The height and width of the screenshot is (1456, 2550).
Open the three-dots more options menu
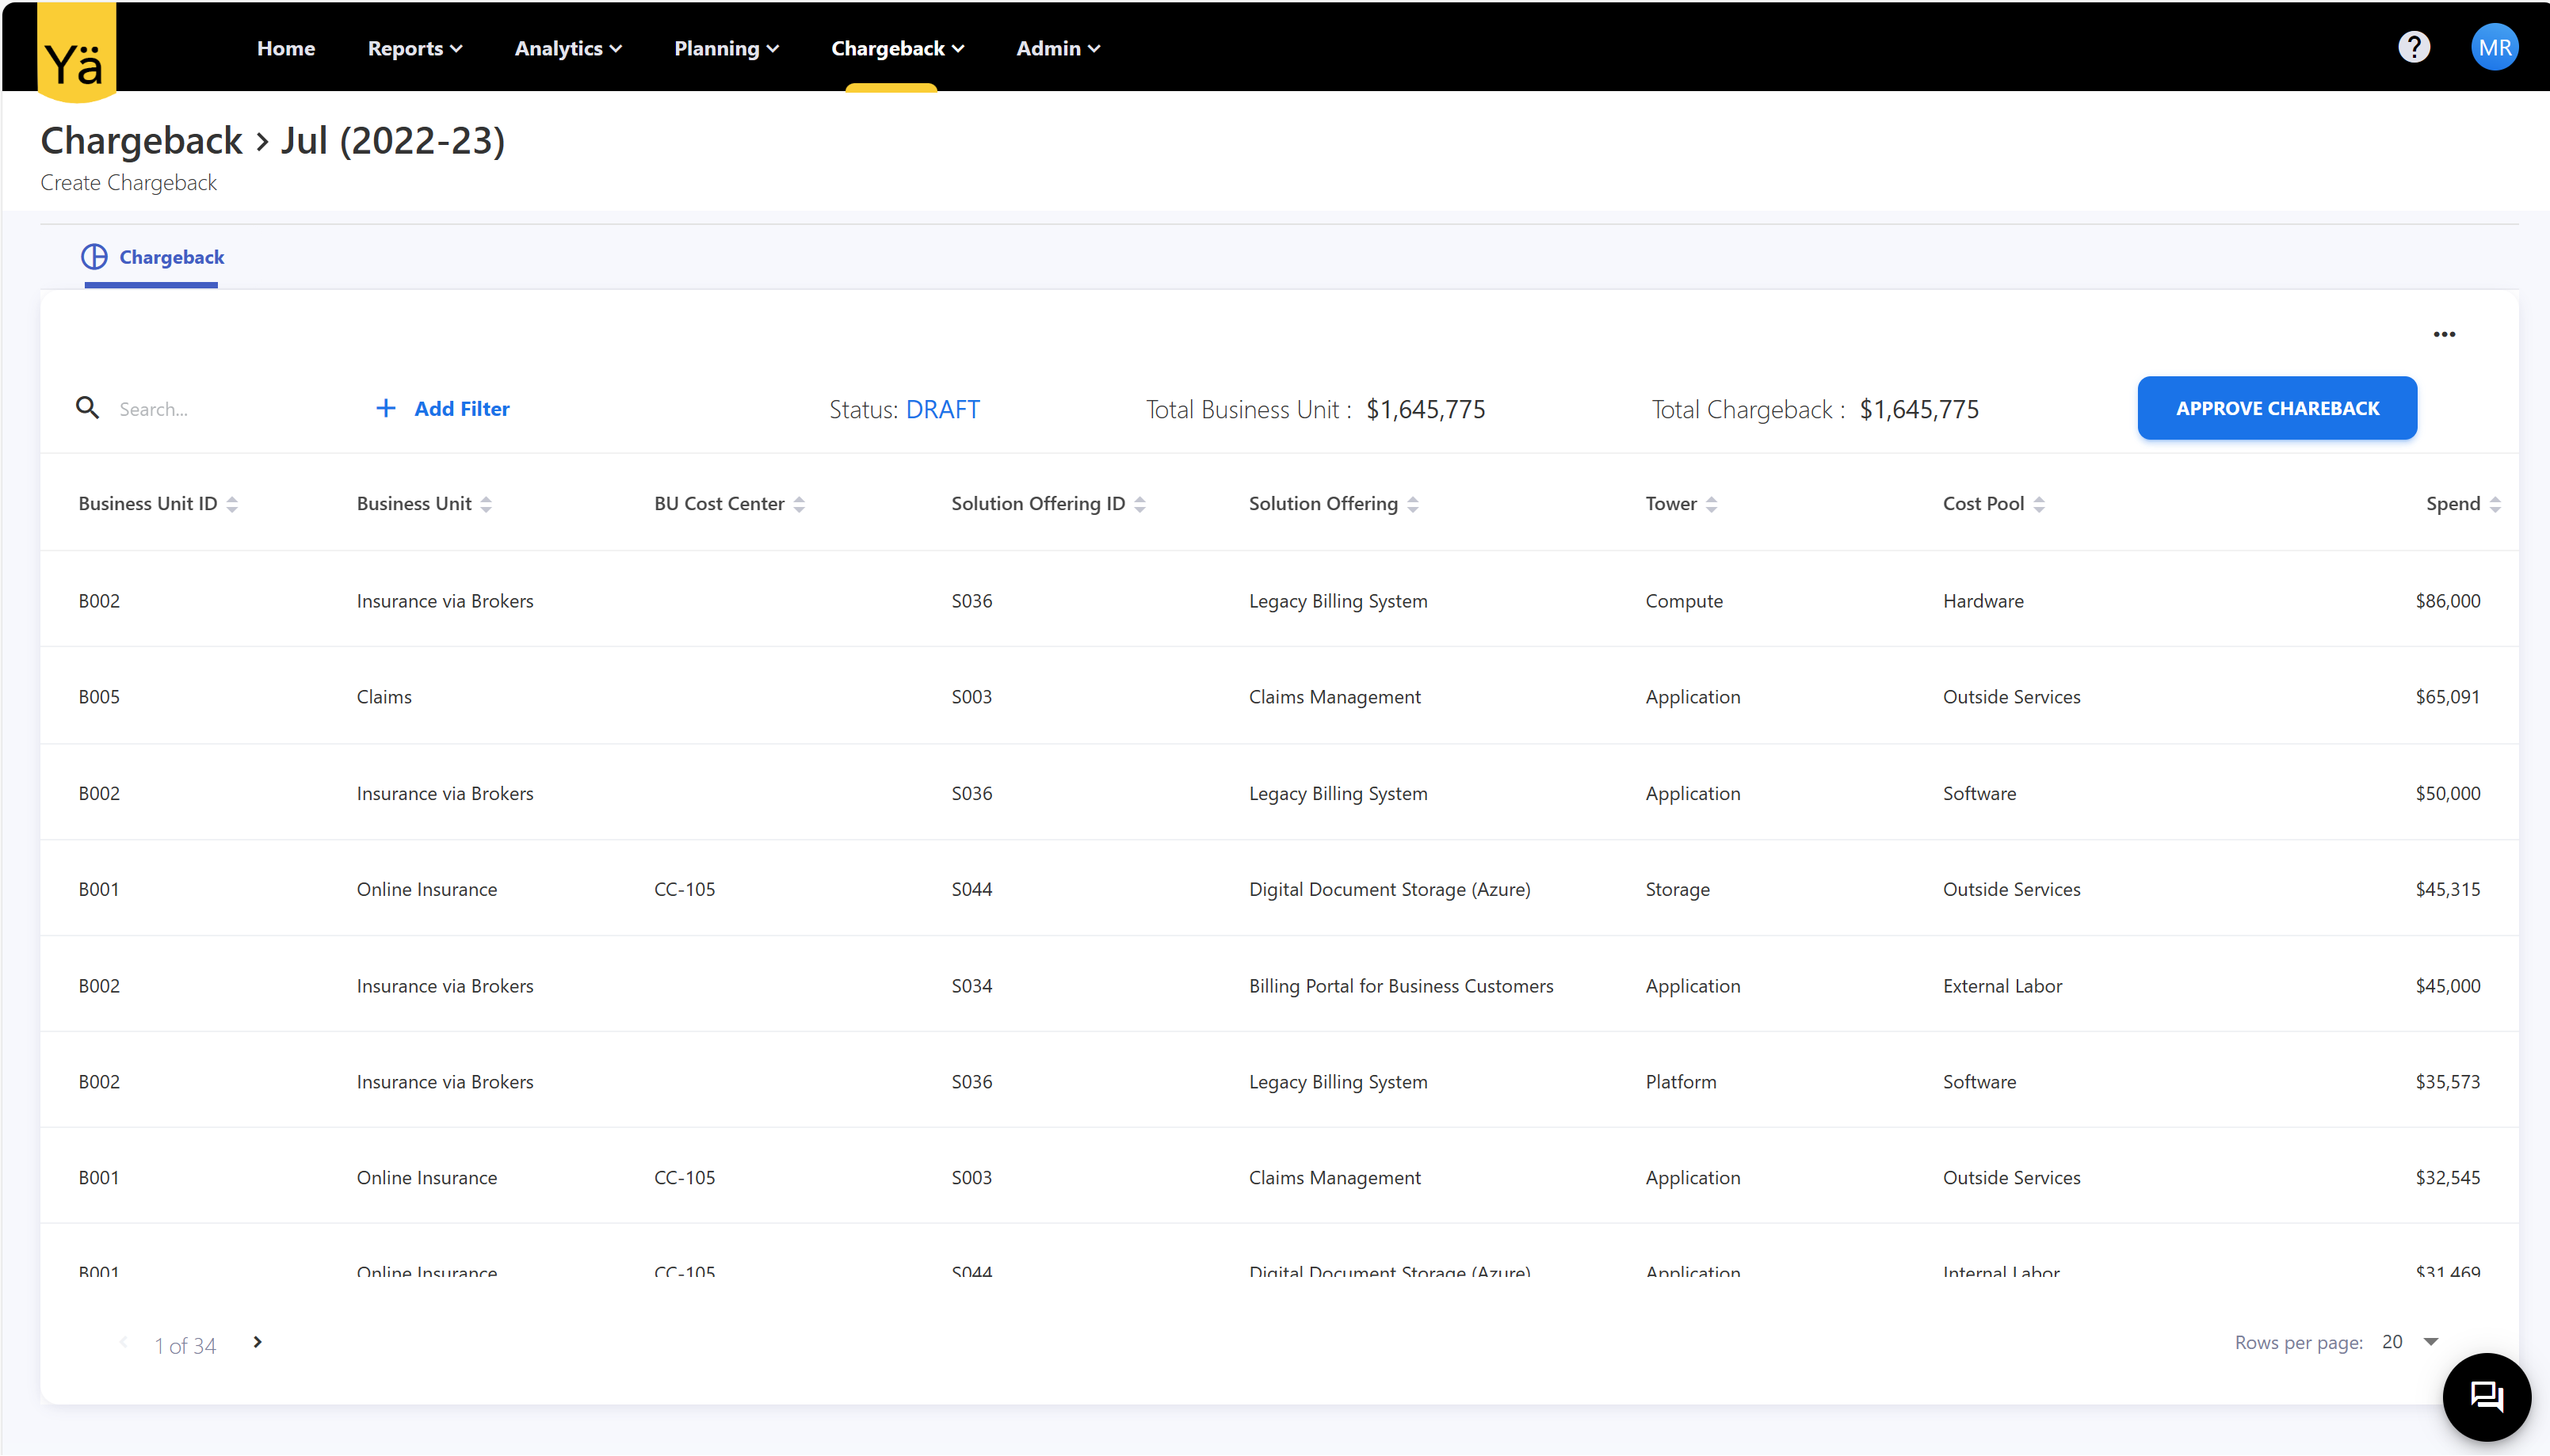pyautogui.click(x=2444, y=334)
